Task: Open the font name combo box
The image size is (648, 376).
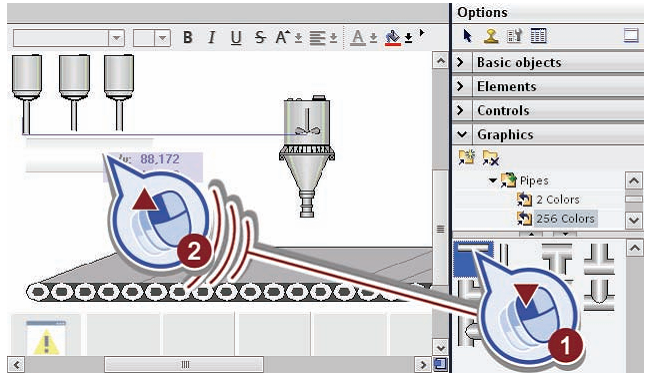Action: 69,38
